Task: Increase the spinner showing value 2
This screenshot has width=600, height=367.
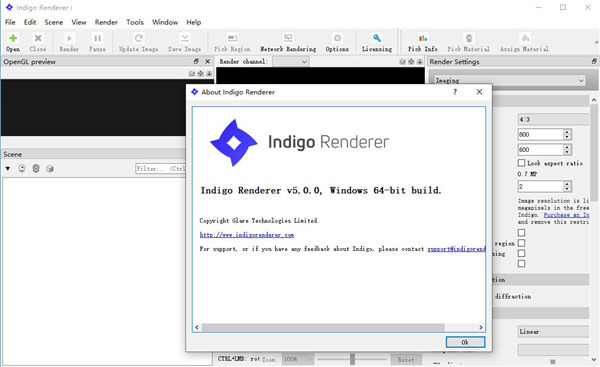Action: click(x=567, y=184)
